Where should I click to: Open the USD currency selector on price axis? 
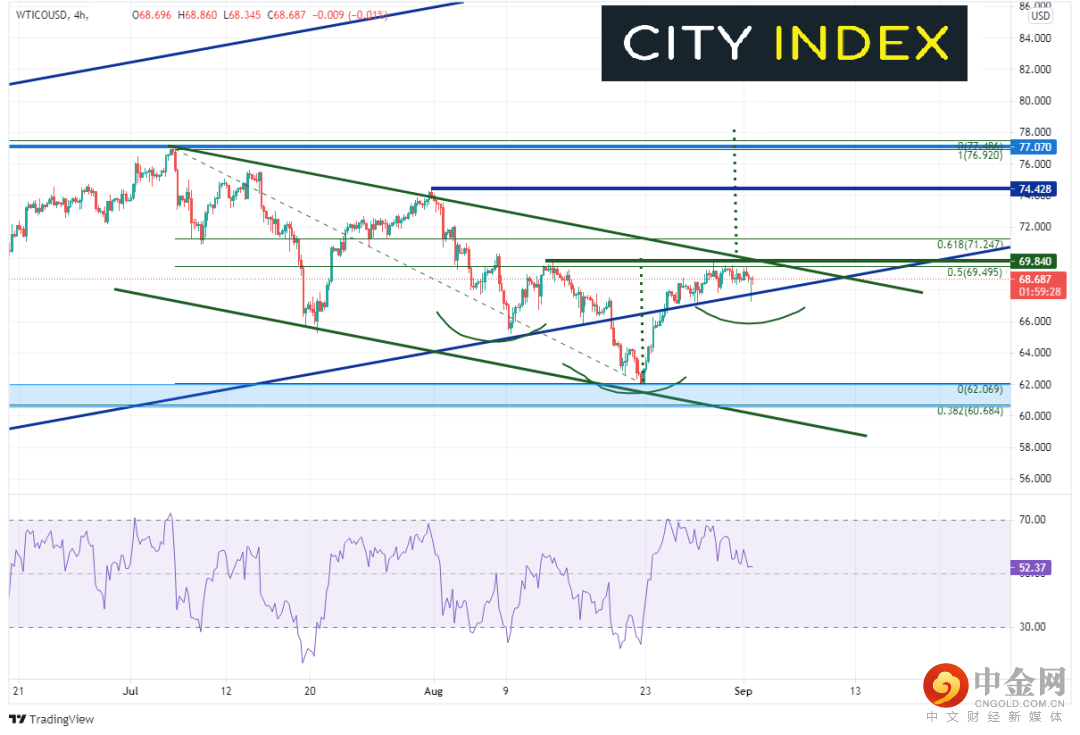click(x=1041, y=17)
